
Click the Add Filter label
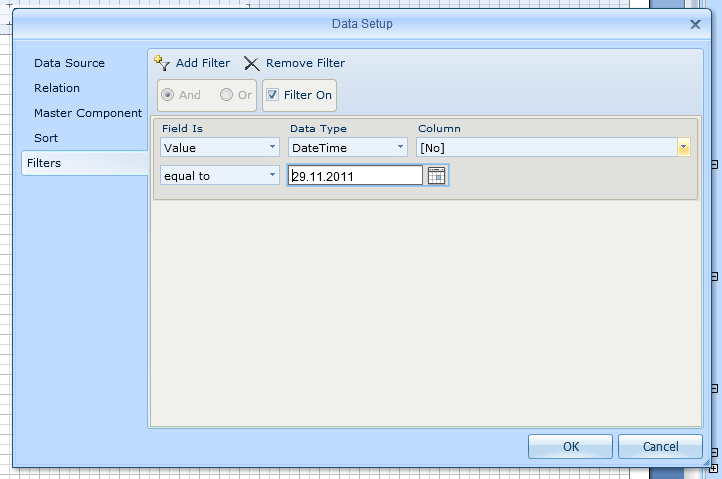click(203, 63)
